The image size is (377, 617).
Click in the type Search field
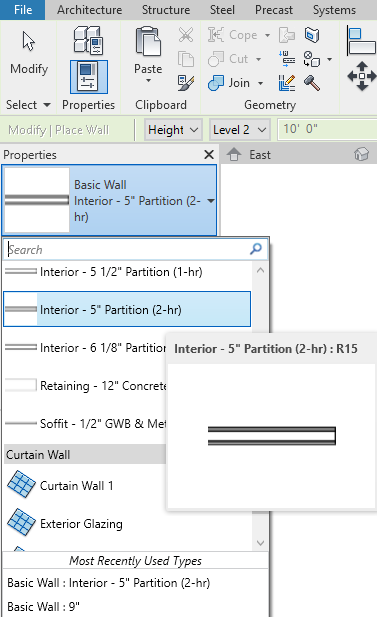pos(128,249)
